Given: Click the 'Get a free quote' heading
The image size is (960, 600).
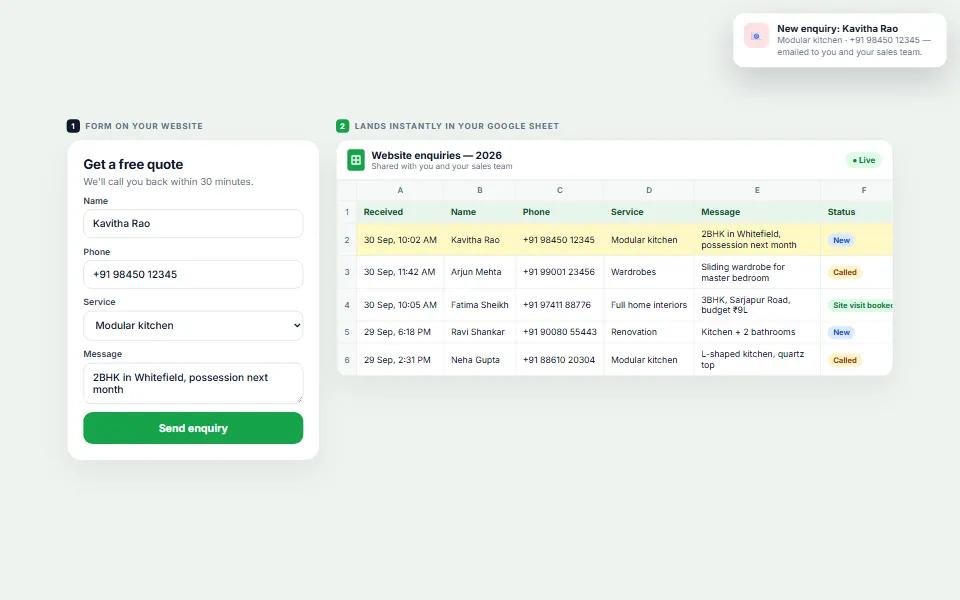Looking at the screenshot, I should point(133,164).
